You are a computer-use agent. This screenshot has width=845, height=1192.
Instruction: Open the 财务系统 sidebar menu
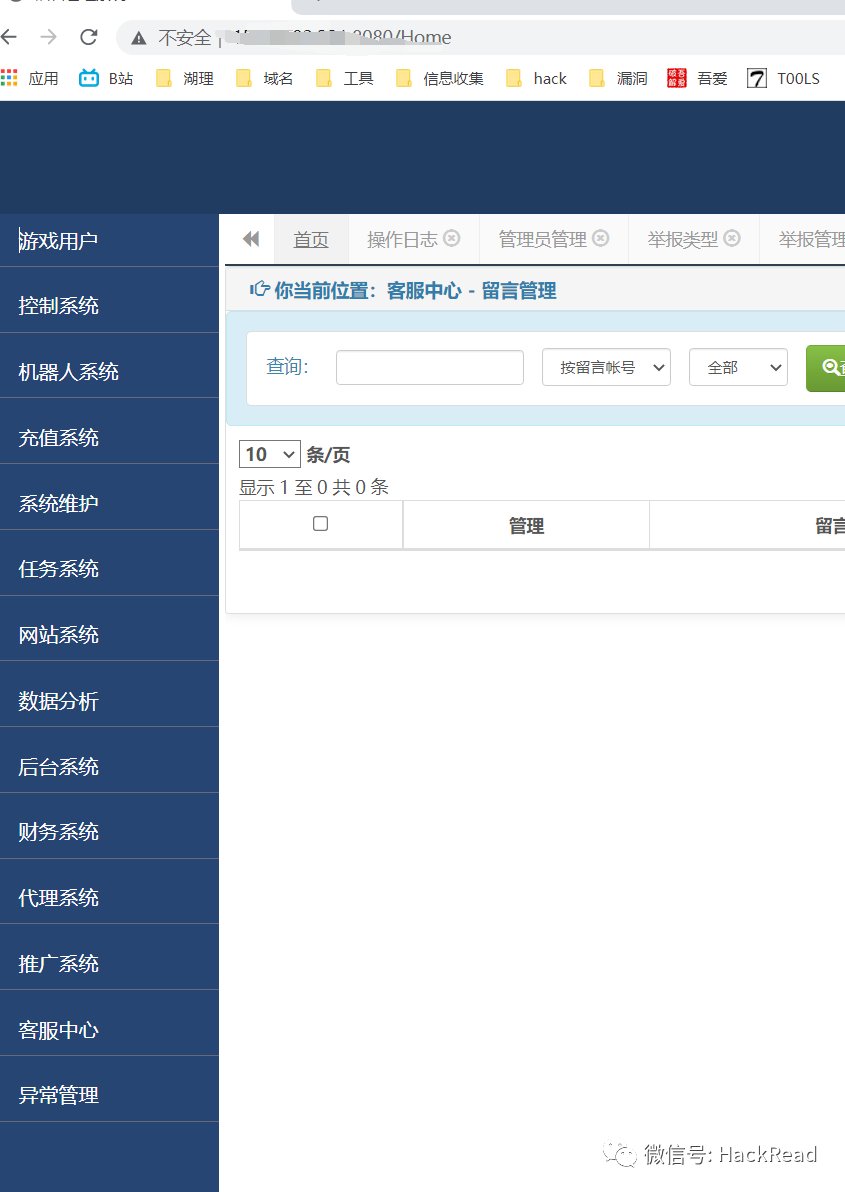point(58,831)
